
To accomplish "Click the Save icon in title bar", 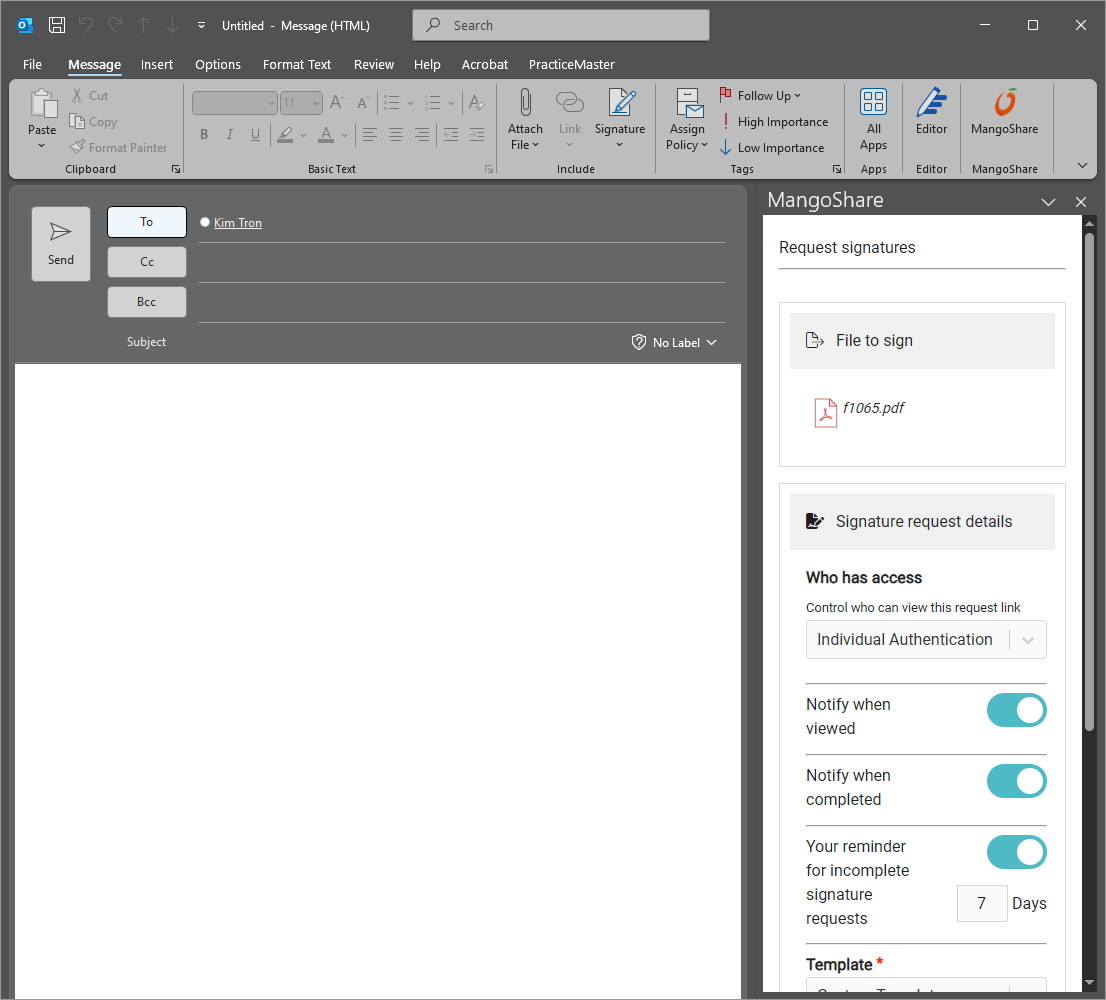I will click(57, 25).
